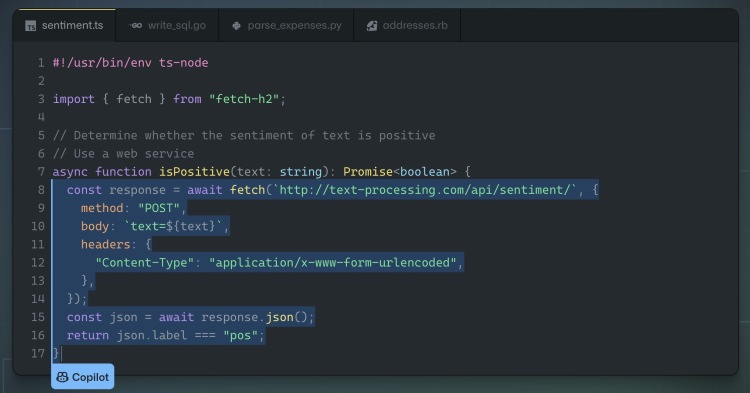Click the function name 'isPositive'
This screenshot has width=750, height=393.
(x=194, y=172)
